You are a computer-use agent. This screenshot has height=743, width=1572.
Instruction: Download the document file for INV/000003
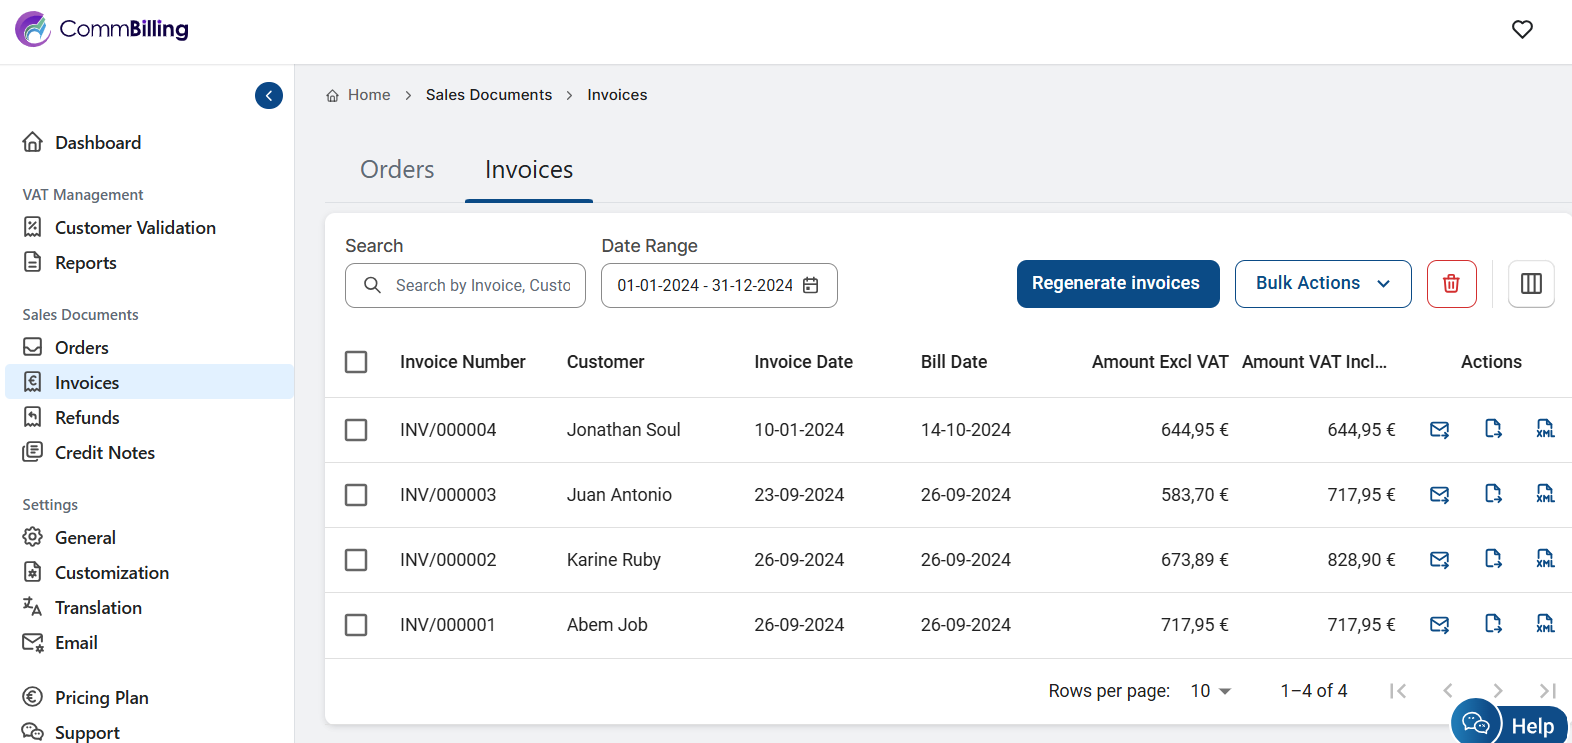point(1493,495)
